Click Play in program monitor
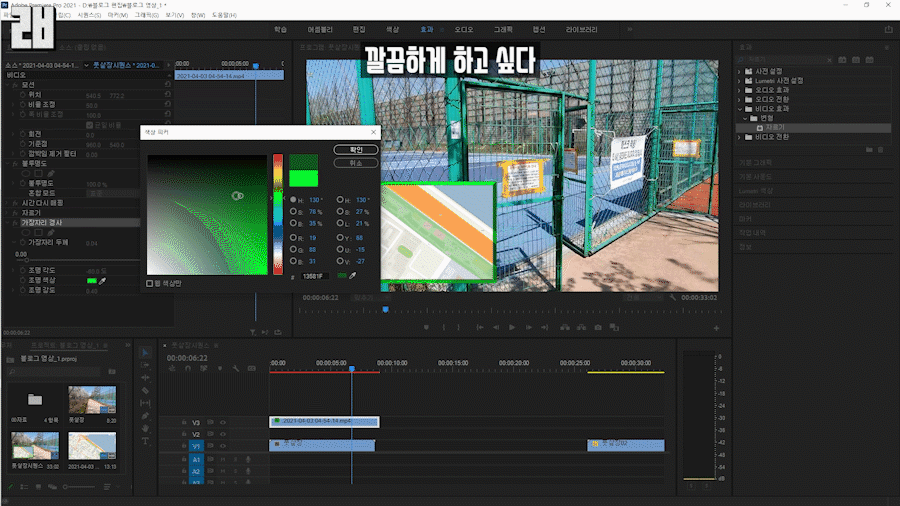Screen dimensions: 900x506 tap(512, 328)
